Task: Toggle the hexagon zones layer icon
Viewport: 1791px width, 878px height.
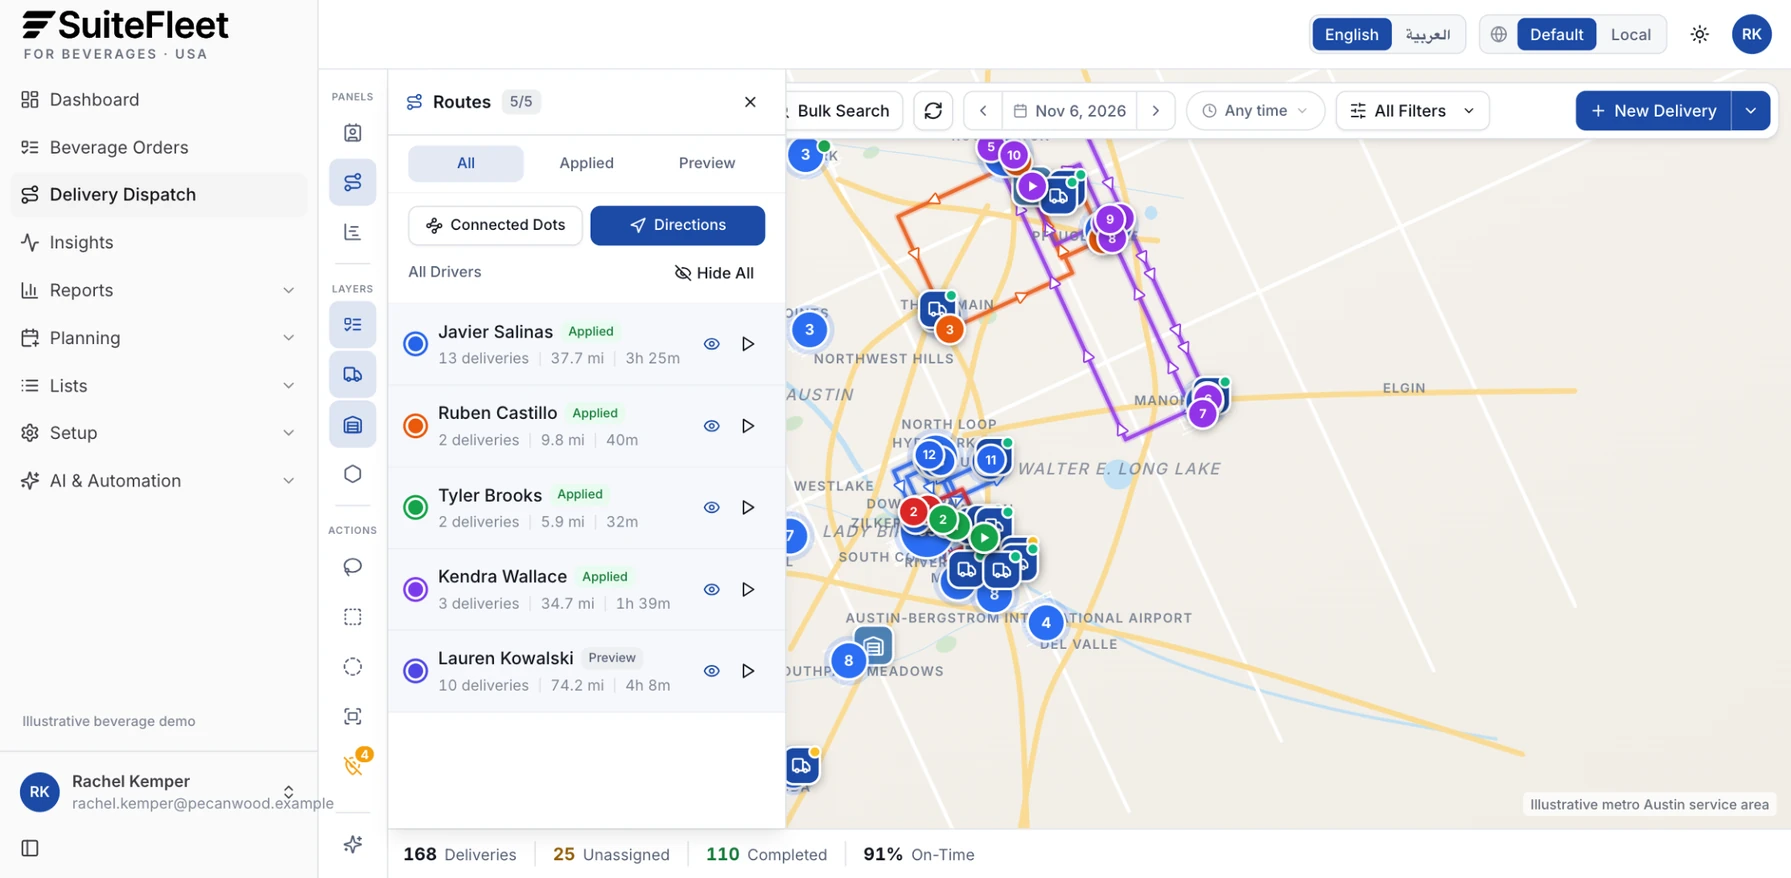Action: pos(352,474)
